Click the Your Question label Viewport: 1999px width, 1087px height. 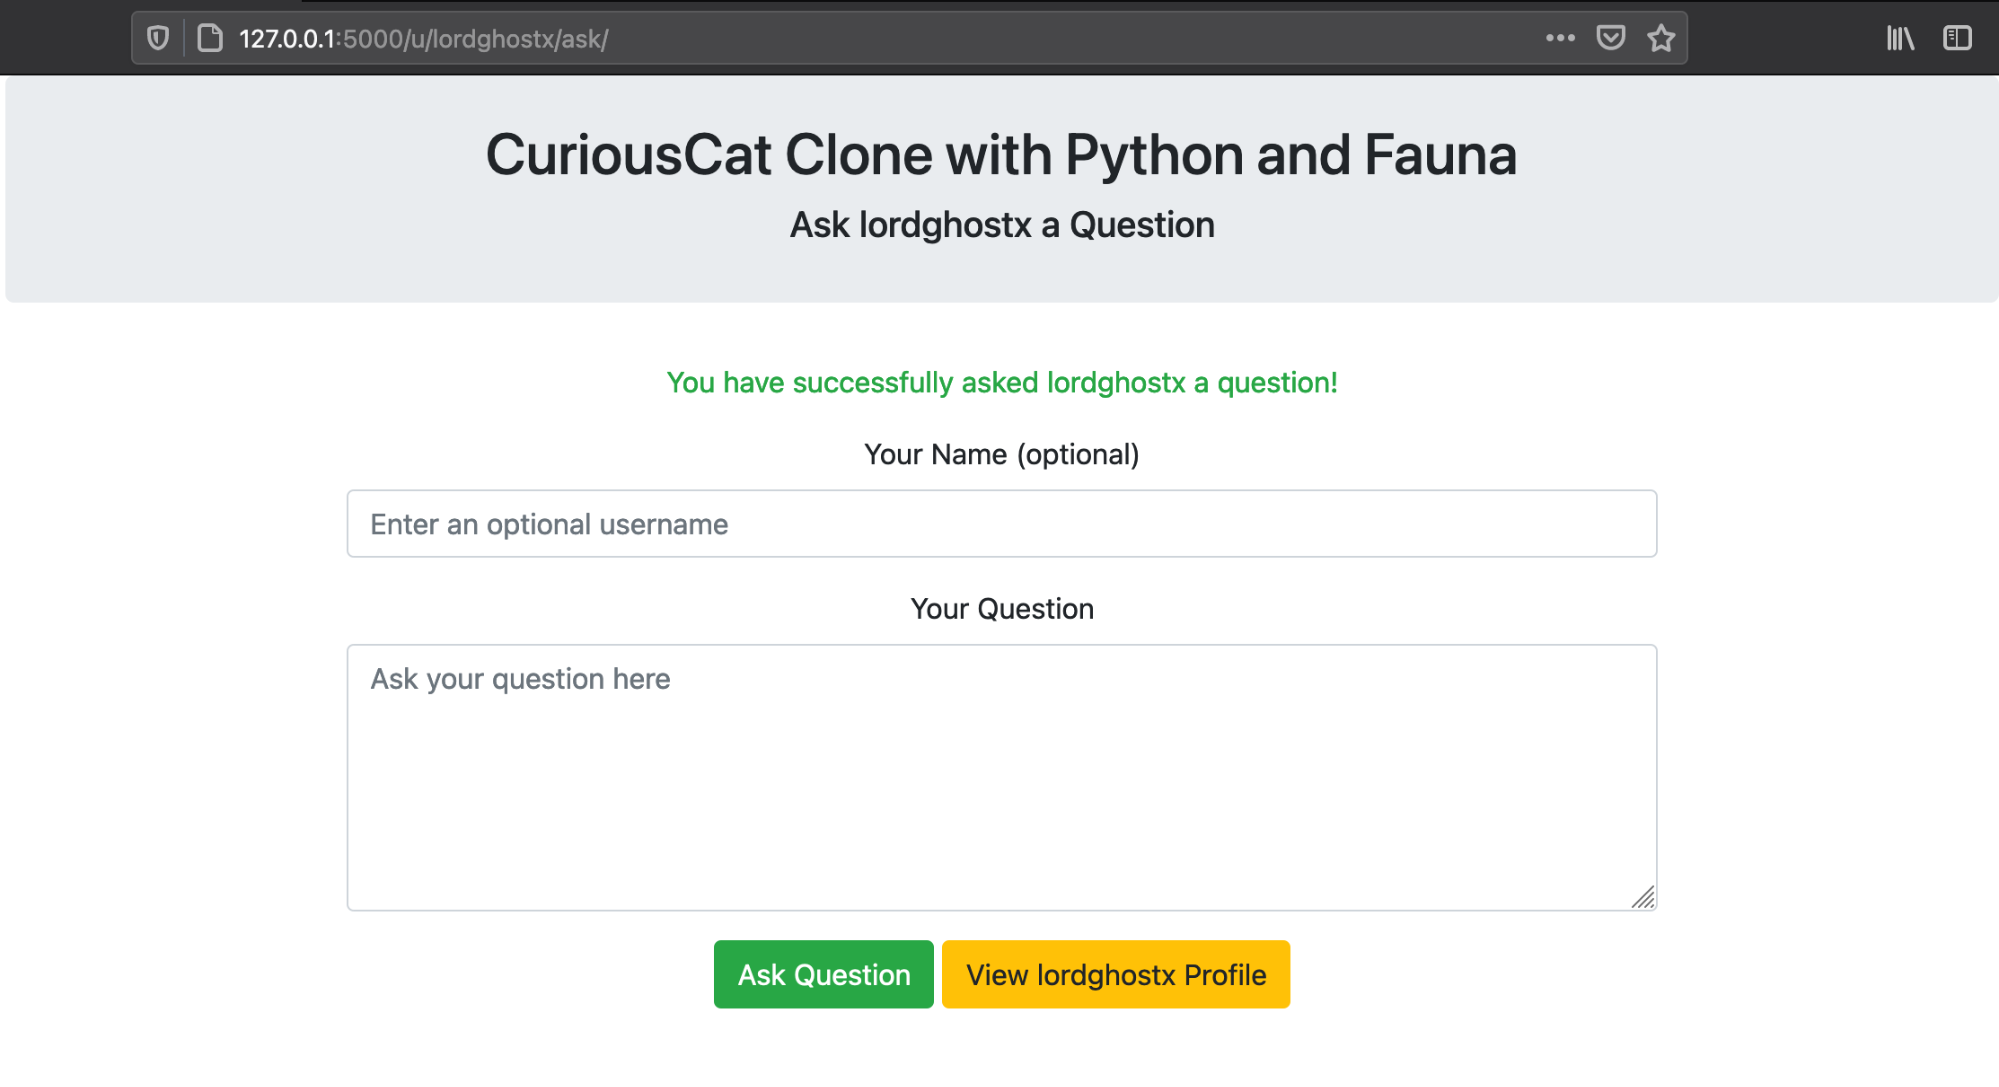[1001, 608]
